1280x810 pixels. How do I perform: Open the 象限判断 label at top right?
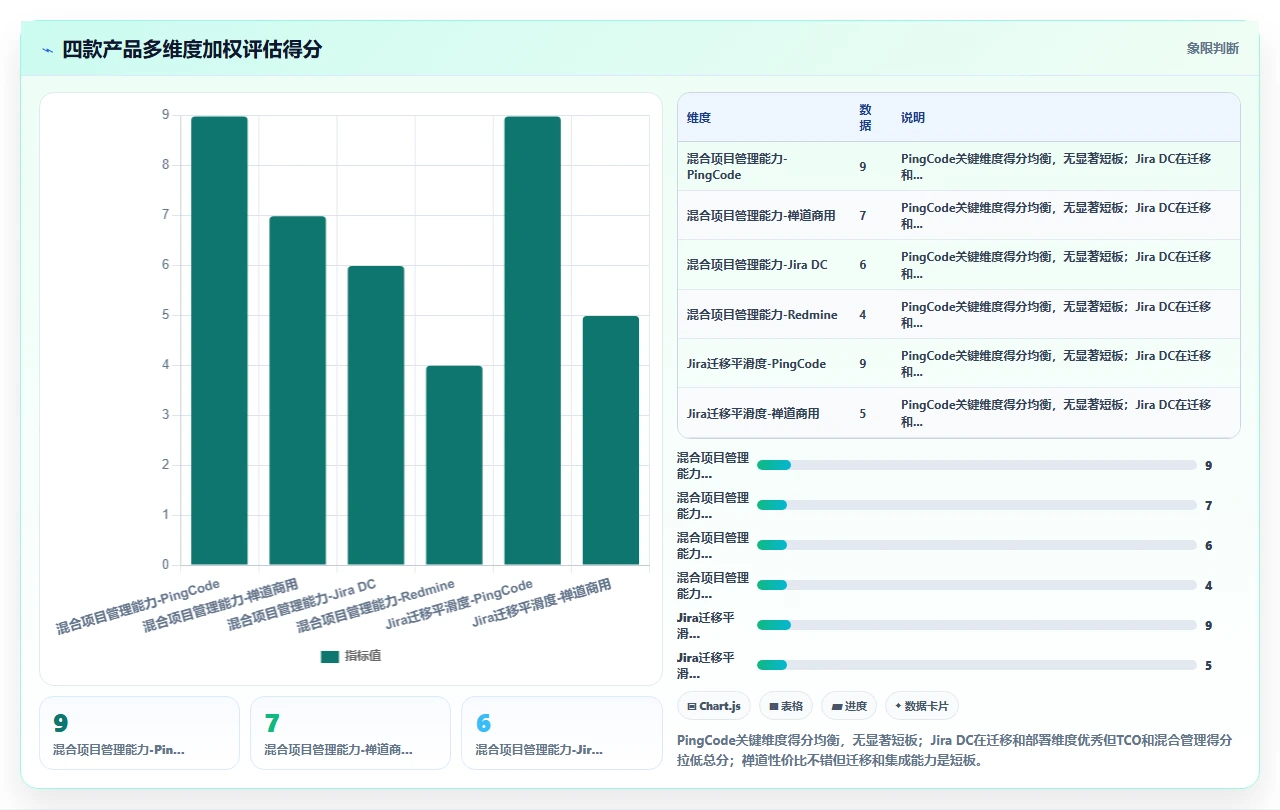[x=1213, y=48]
